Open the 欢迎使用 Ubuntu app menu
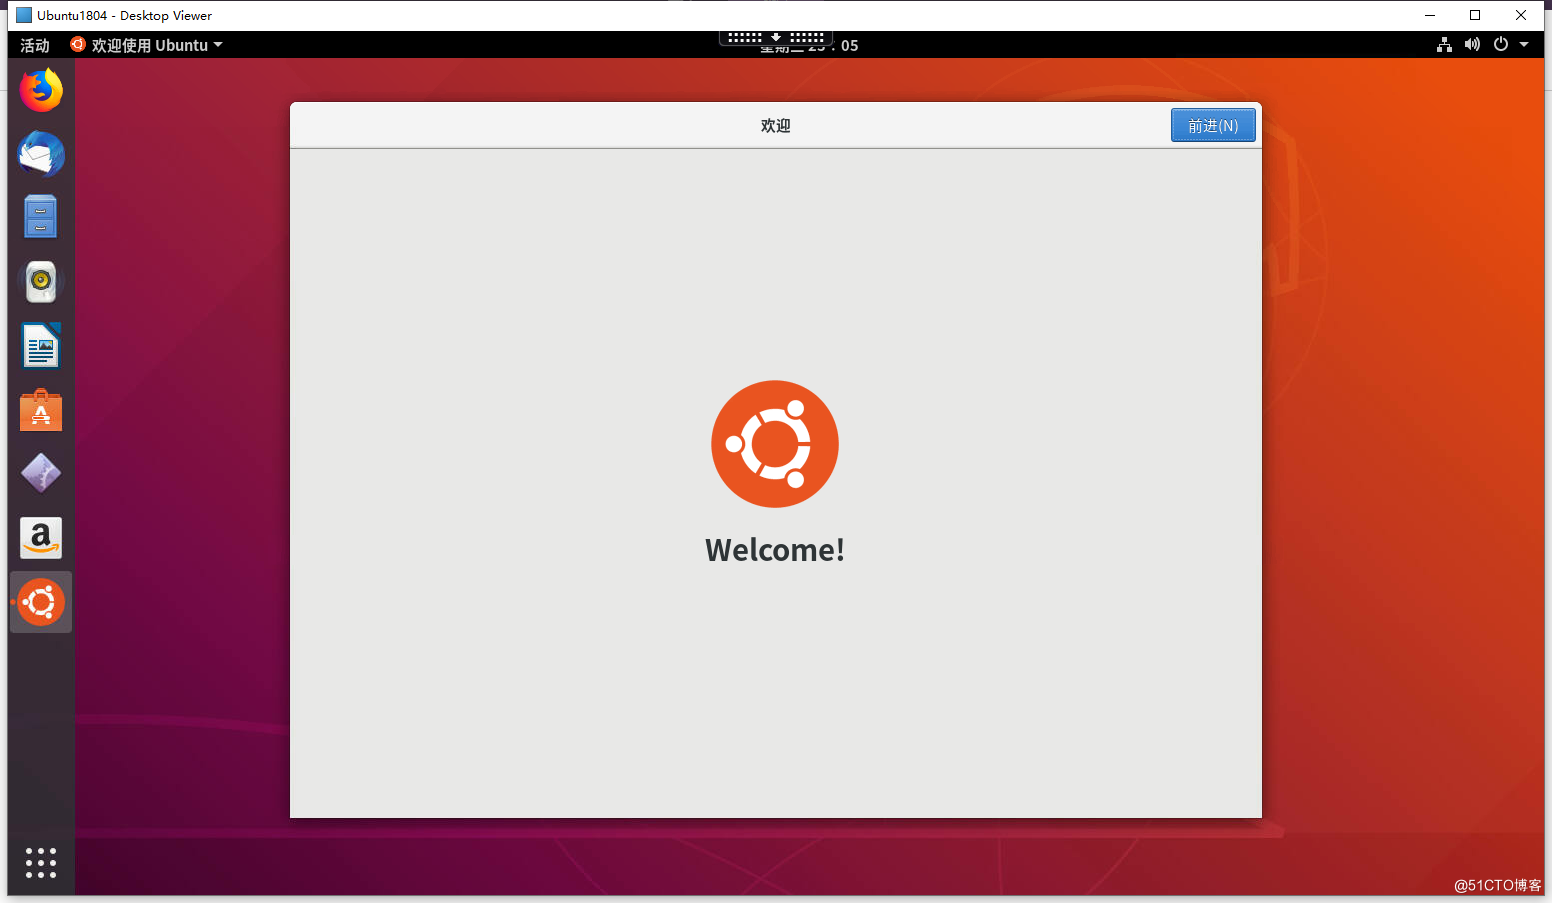 147,45
